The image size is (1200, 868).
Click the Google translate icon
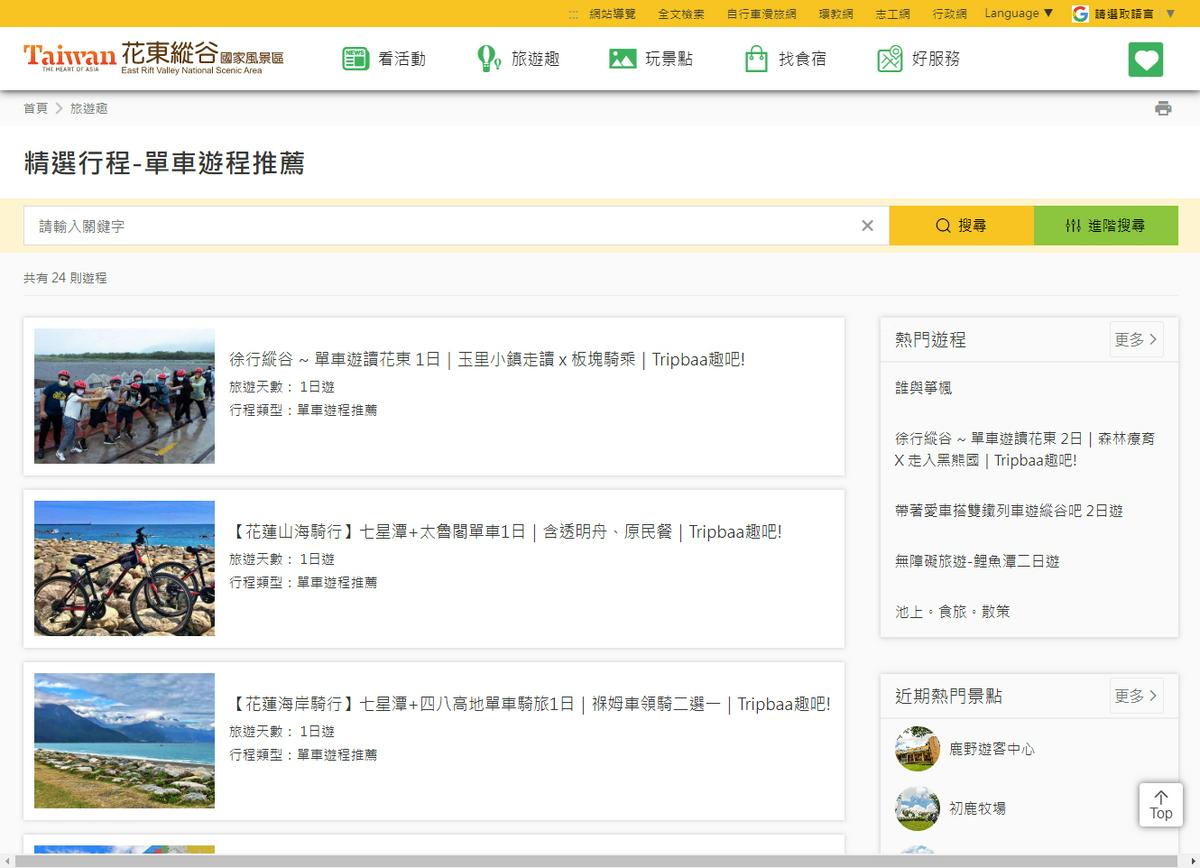pos(1080,13)
